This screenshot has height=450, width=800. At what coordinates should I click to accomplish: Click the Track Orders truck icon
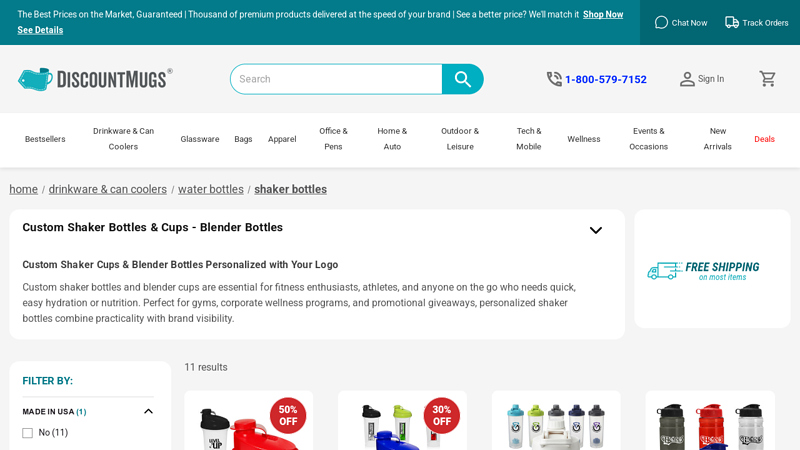point(732,22)
